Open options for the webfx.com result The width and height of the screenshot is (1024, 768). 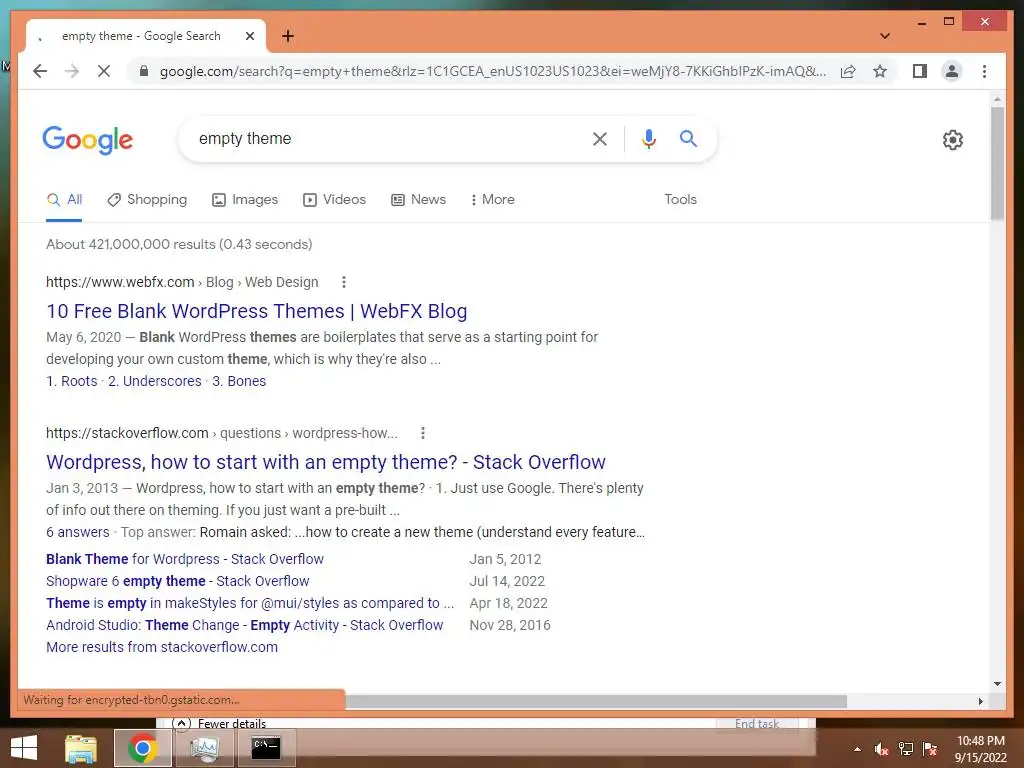[344, 282]
